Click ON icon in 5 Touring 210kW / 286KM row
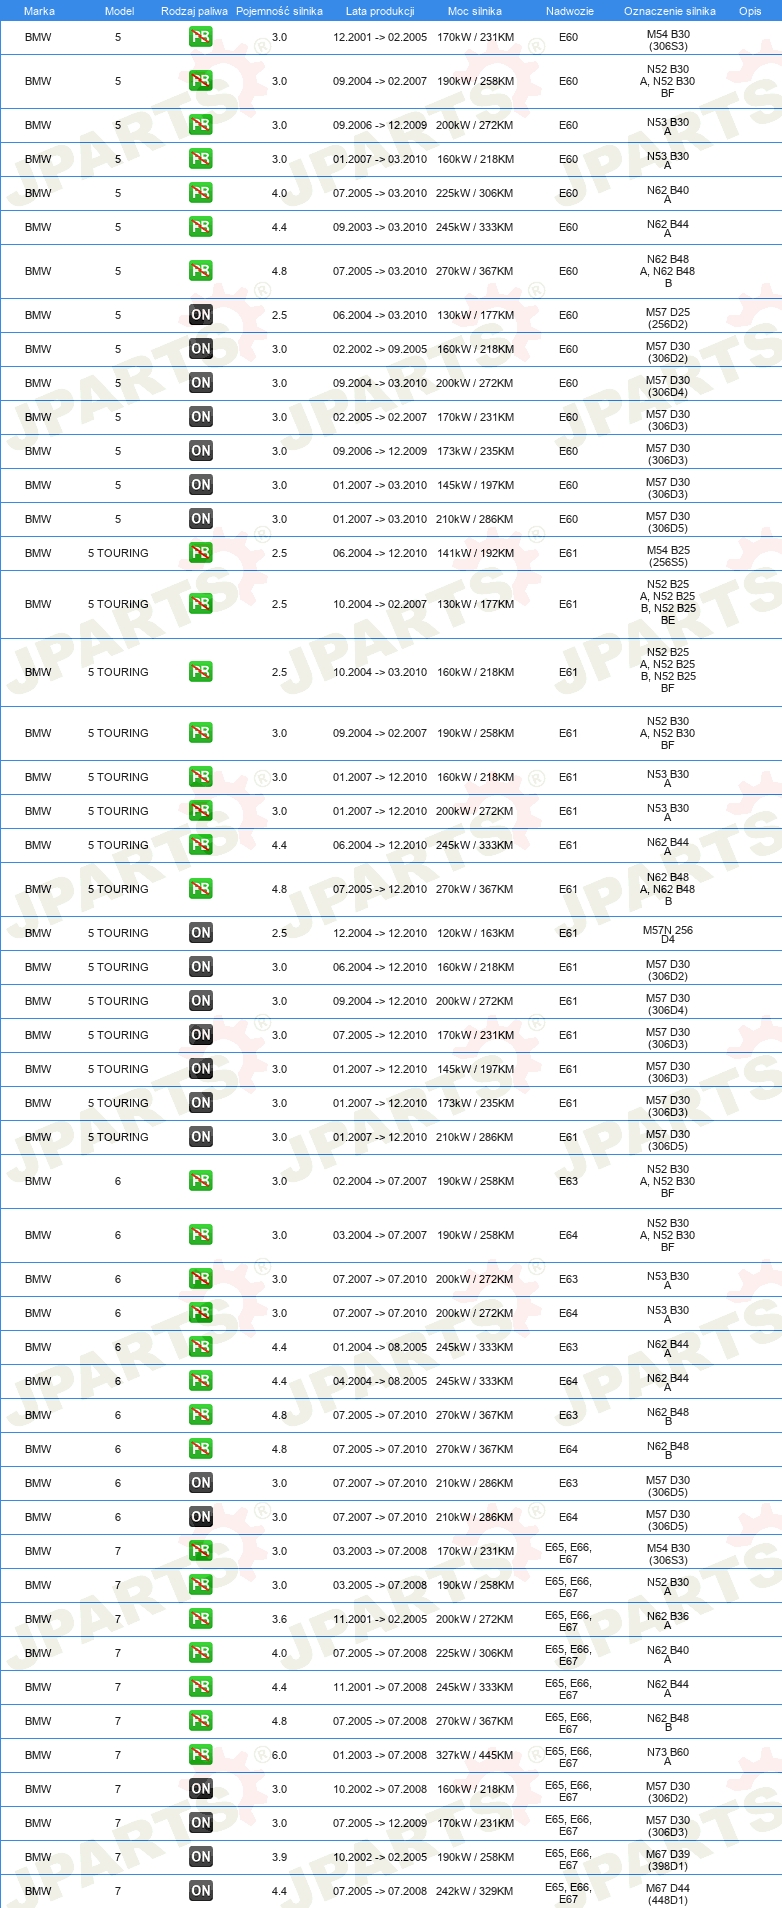Image resolution: width=782 pixels, height=1908 pixels. click(200, 1137)
